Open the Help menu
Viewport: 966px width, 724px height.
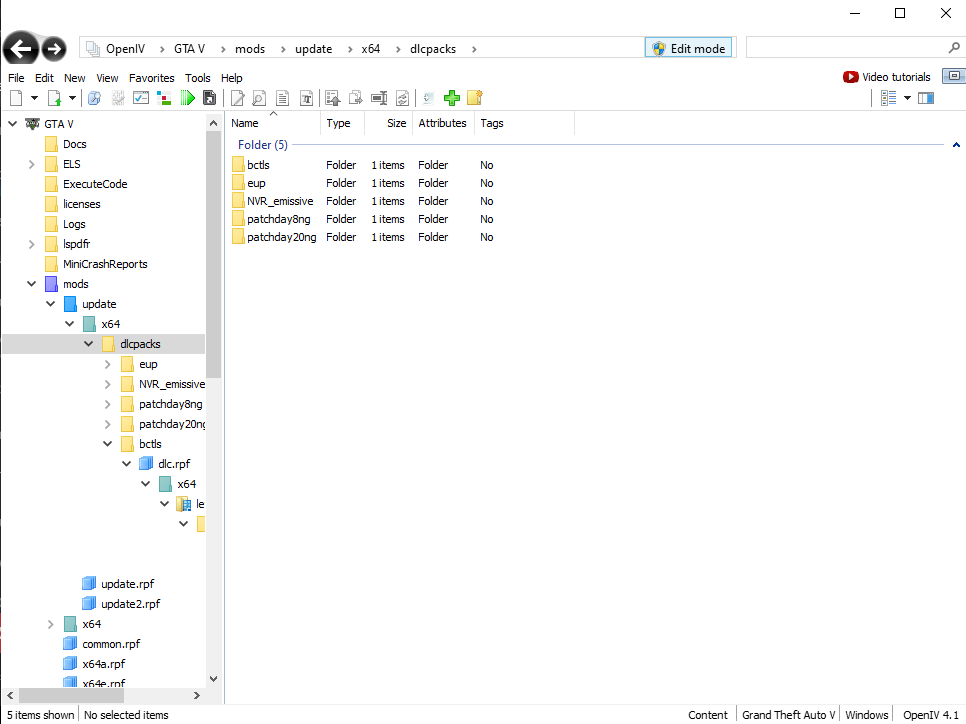click(232, 78)
